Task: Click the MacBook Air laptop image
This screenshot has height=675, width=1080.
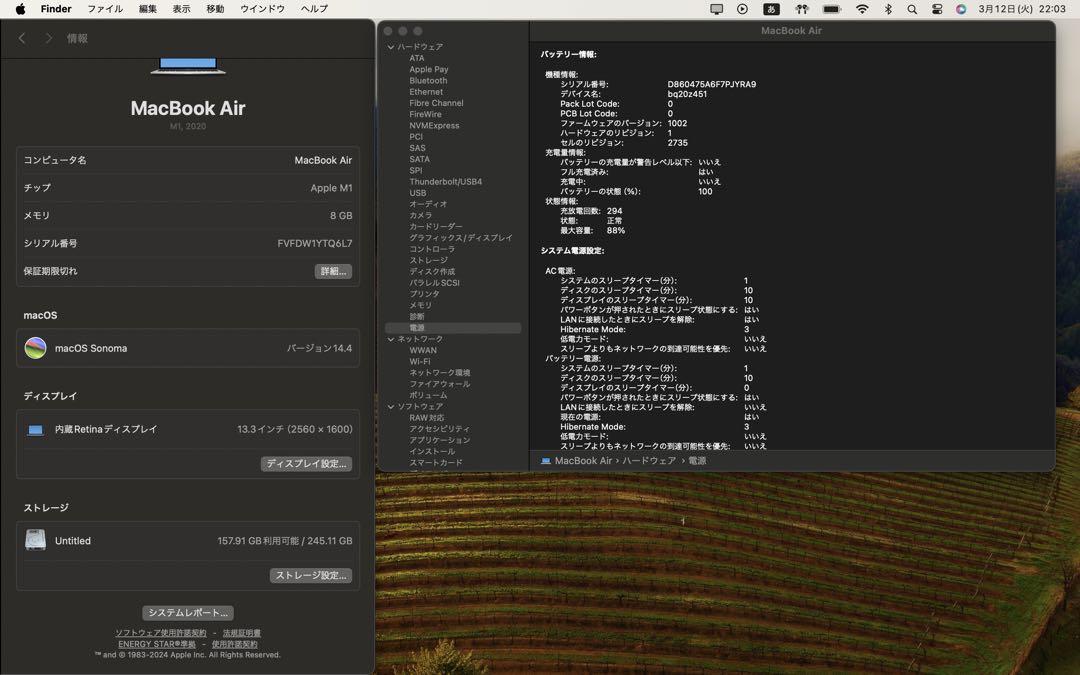Action: pyautogui.click(x=188, y=65)
